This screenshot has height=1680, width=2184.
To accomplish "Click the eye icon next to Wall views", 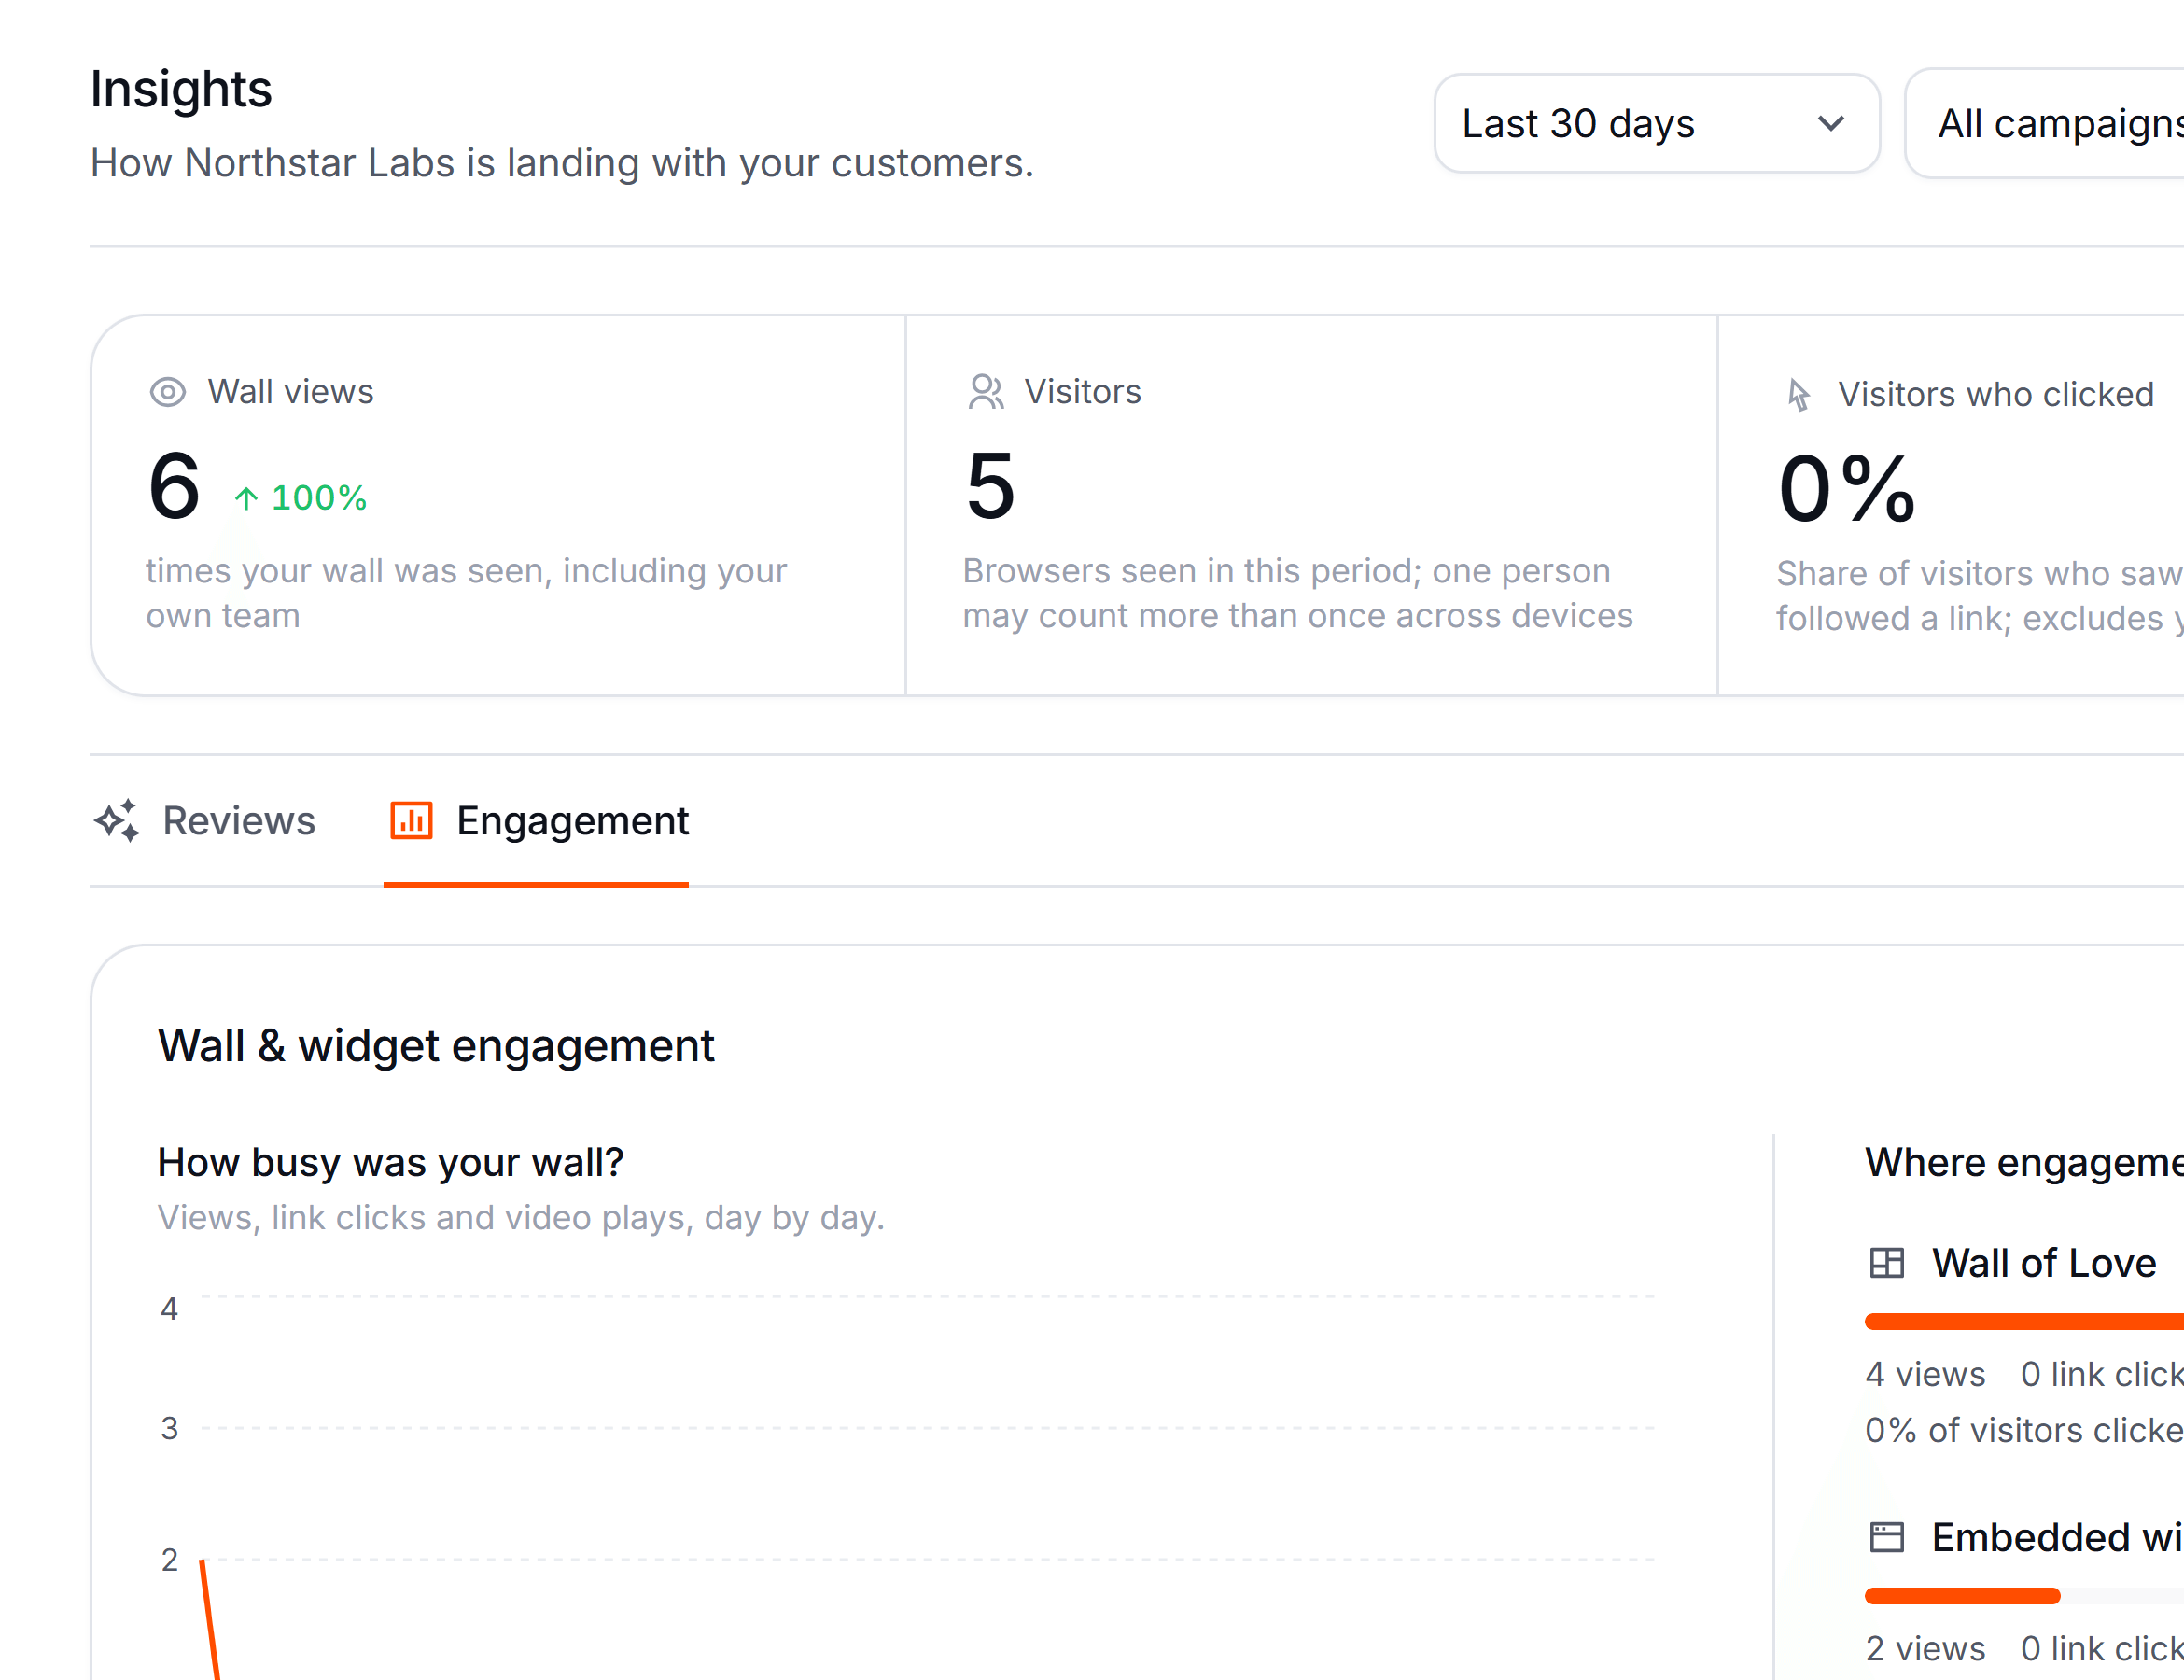I will point(168,392).
